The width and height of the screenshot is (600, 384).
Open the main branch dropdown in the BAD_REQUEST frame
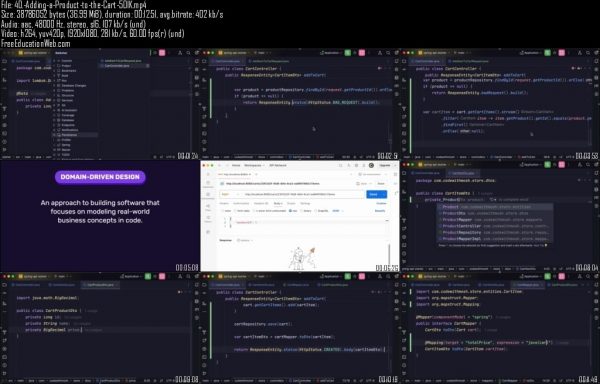click(x=261, y=53)
